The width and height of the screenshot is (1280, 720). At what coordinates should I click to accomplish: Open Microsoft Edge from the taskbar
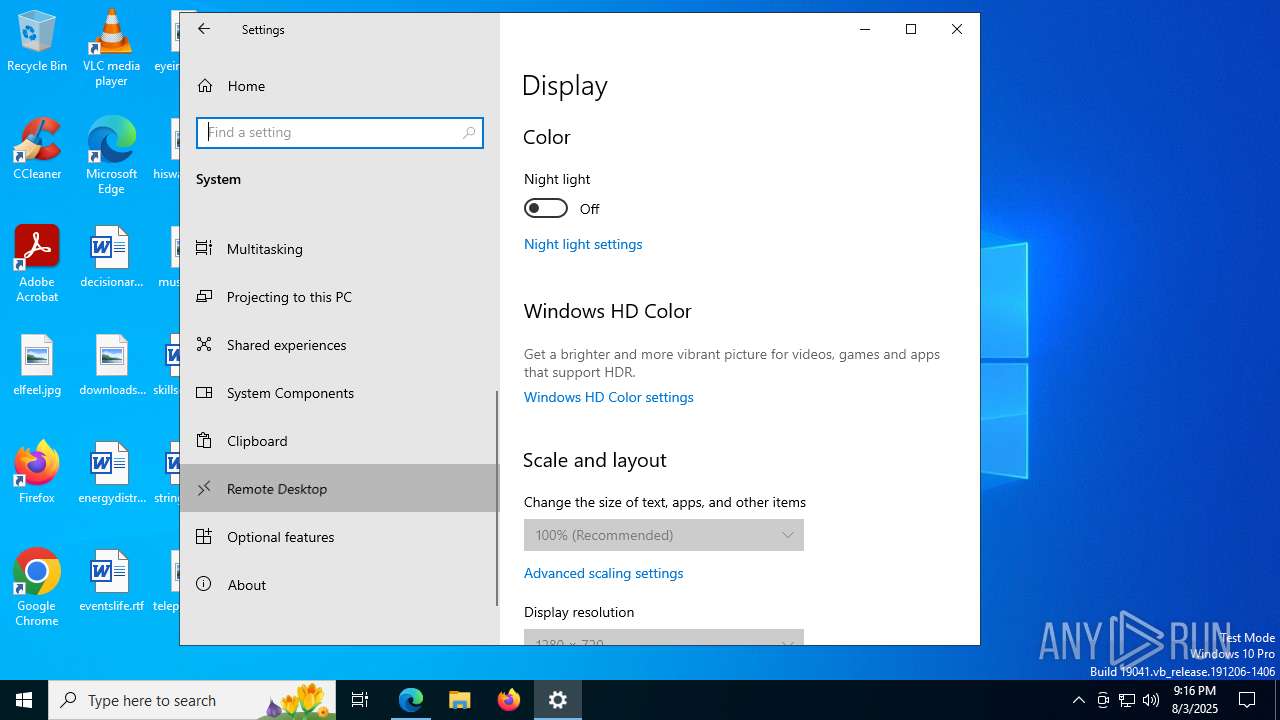coord(411,700)
